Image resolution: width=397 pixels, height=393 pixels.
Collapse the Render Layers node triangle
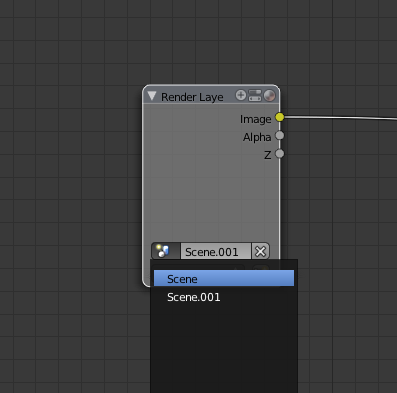pos(152,96)
